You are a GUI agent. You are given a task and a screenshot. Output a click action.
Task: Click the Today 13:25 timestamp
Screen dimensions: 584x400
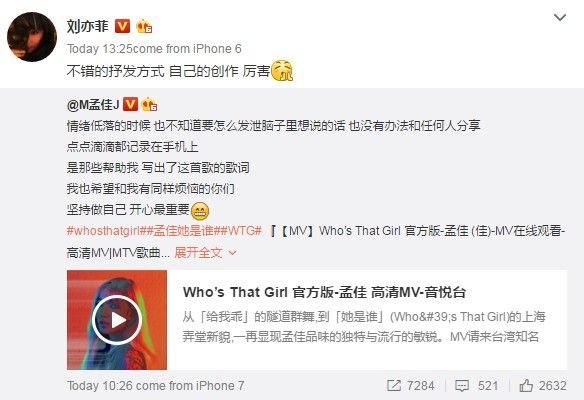click(100, 49)
